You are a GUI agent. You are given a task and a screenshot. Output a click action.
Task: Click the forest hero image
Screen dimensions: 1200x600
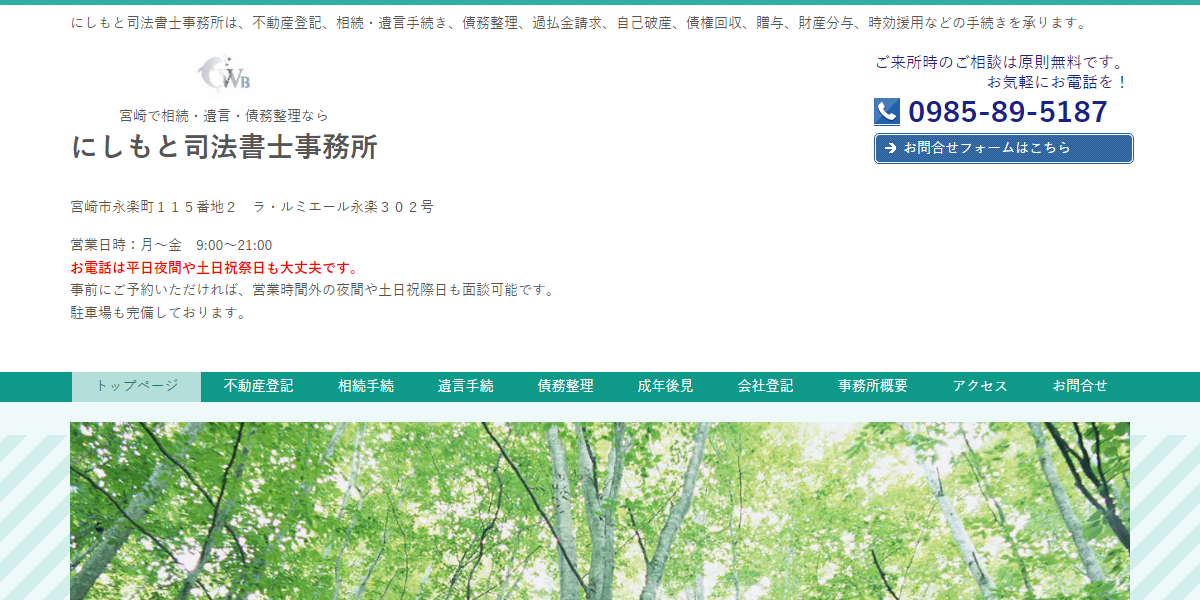(600, 510)
